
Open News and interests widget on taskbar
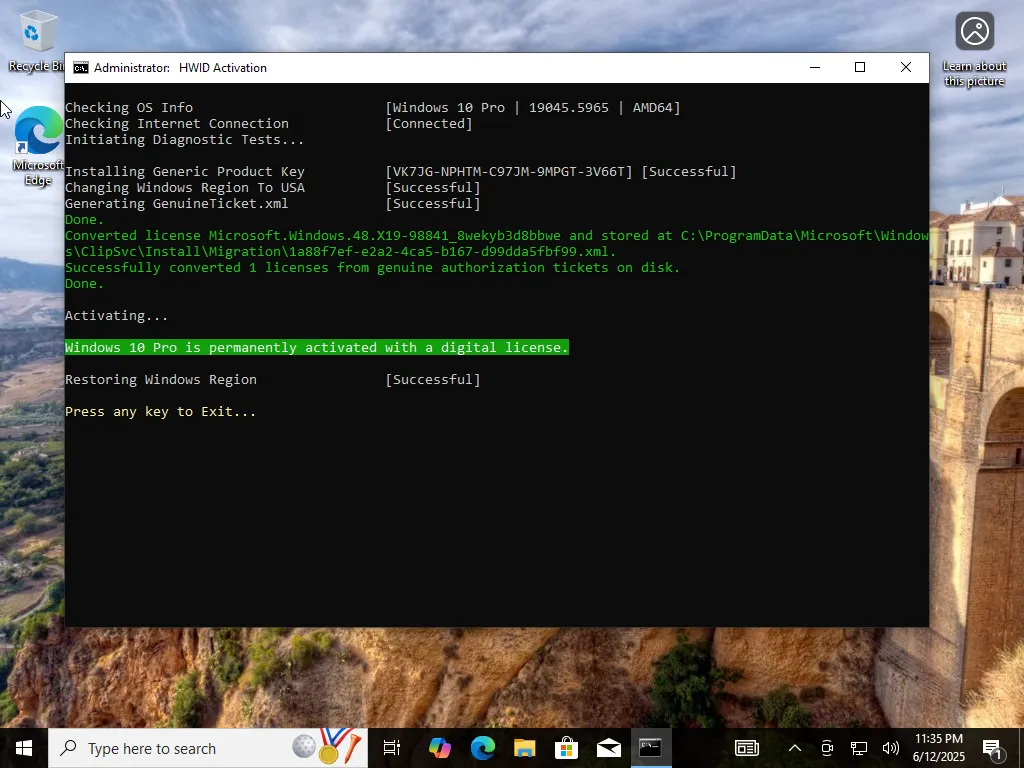click(746, 748)
